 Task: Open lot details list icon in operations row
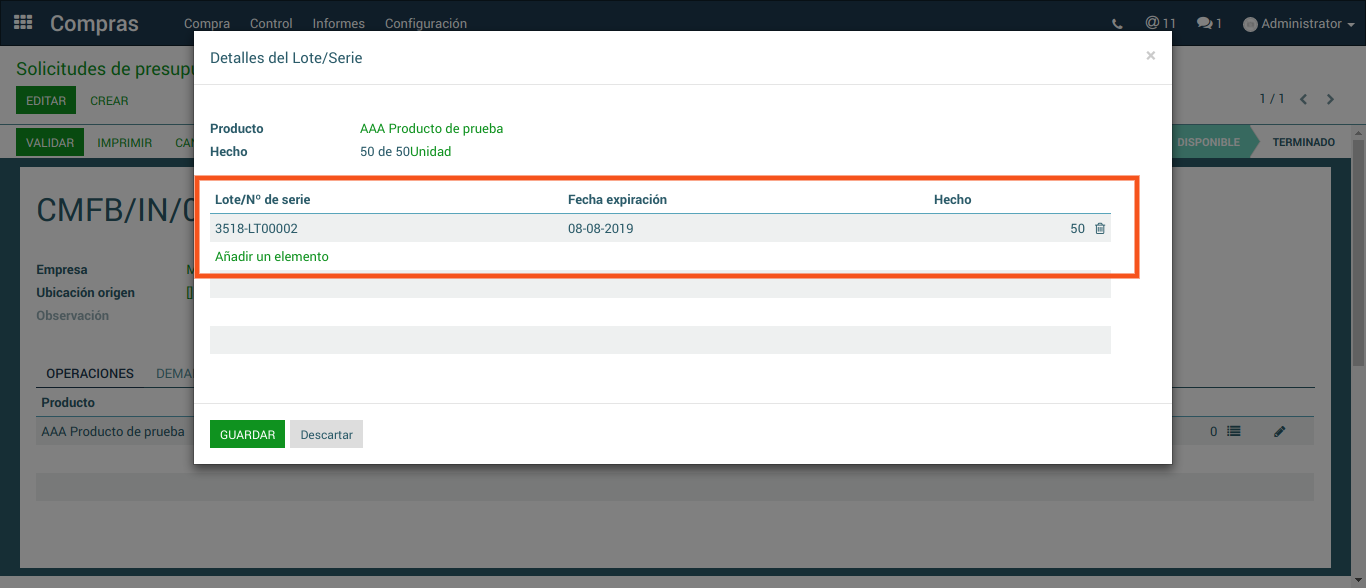pos(1233,432)
